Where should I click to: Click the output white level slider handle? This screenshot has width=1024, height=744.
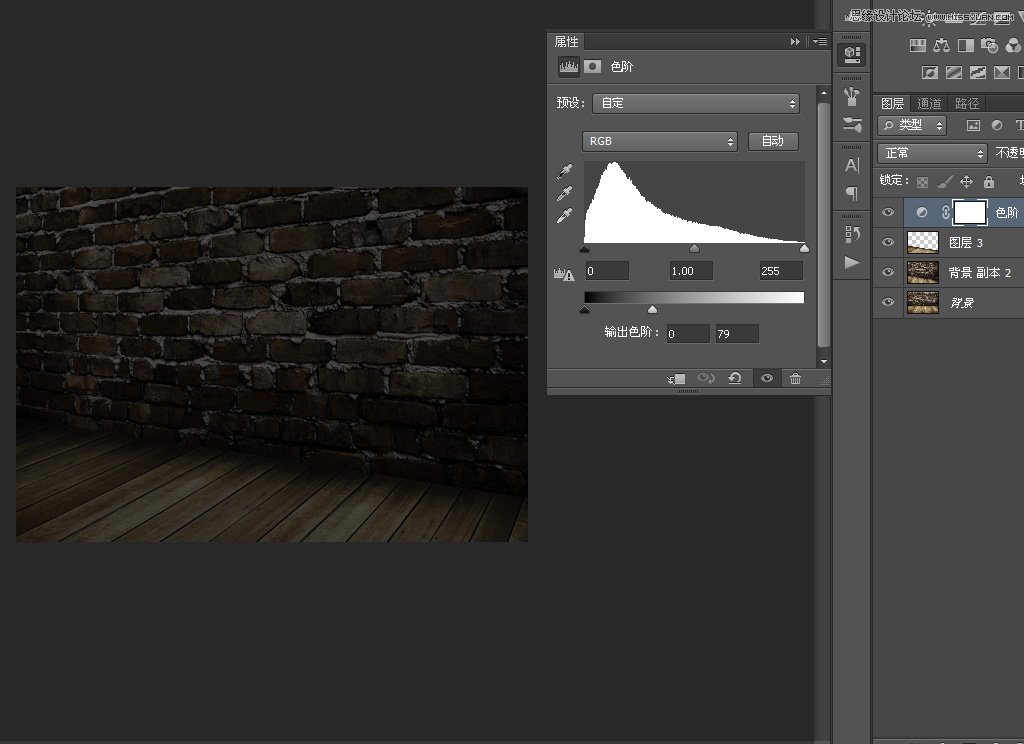pyautogui.click(x=652, y=310)
